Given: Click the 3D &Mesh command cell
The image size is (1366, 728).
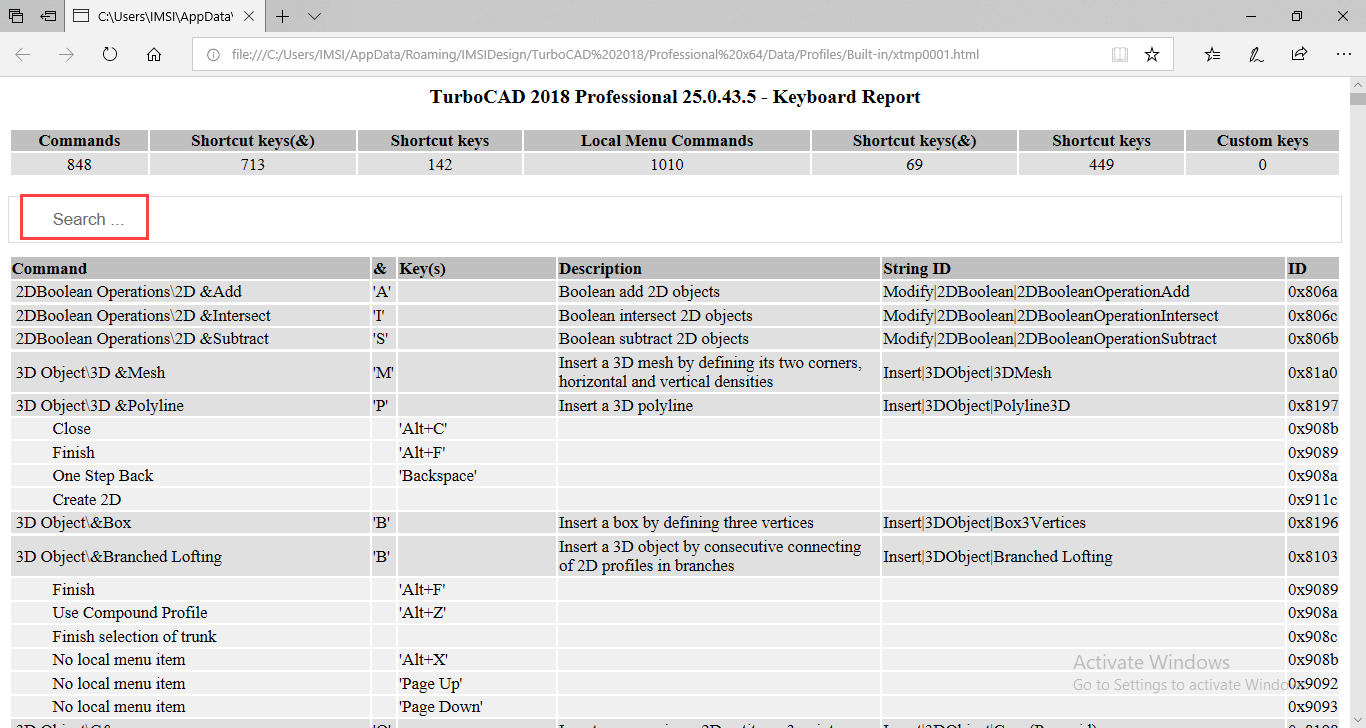Looking at the screenshot, I should 190,373.
